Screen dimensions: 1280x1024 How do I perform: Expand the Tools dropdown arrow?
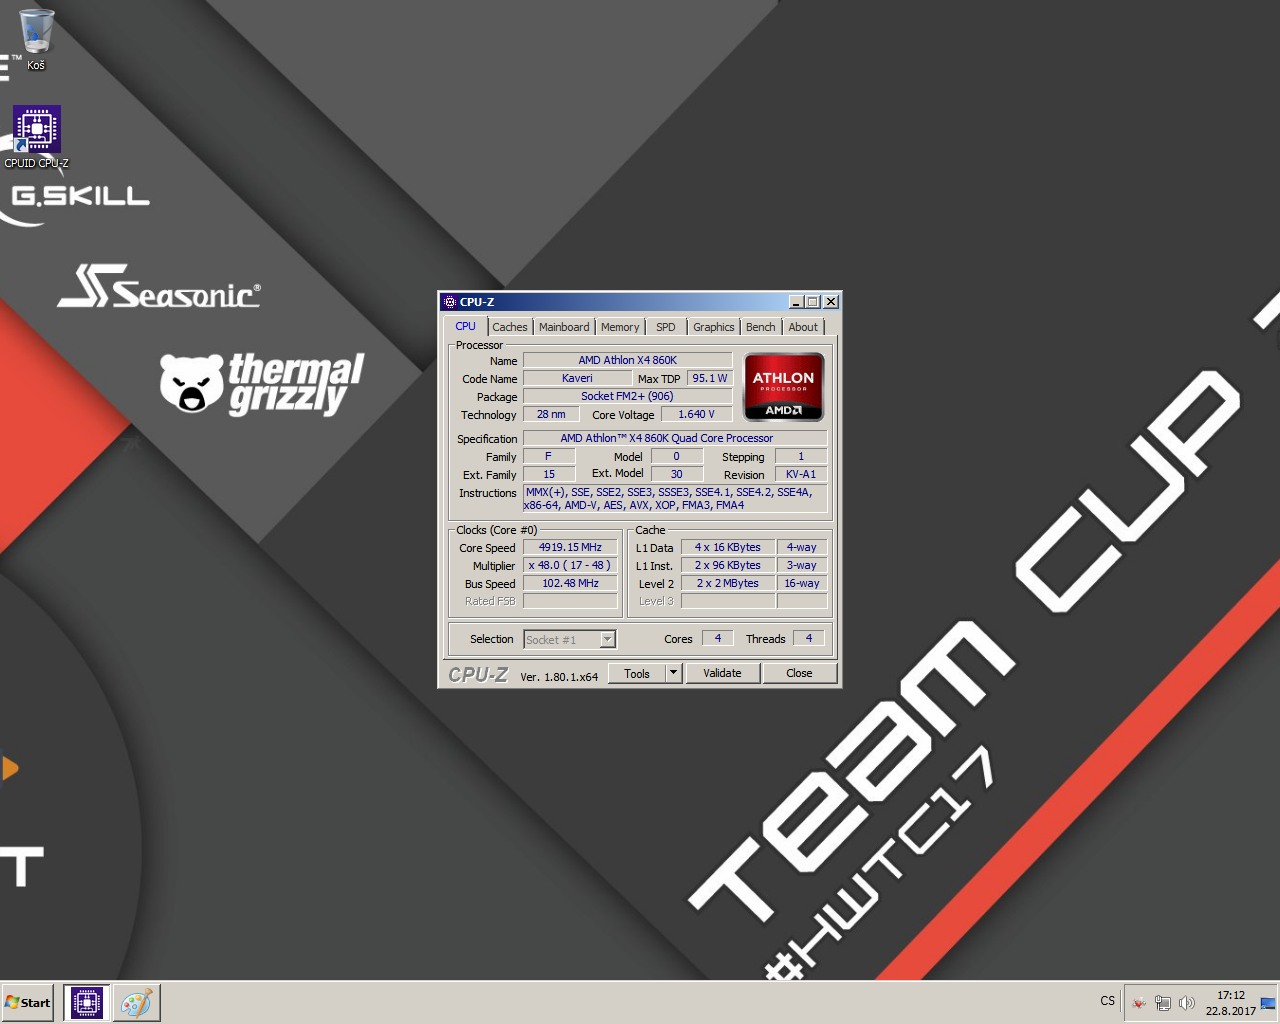pyautogui.click(x=674, y=673)
